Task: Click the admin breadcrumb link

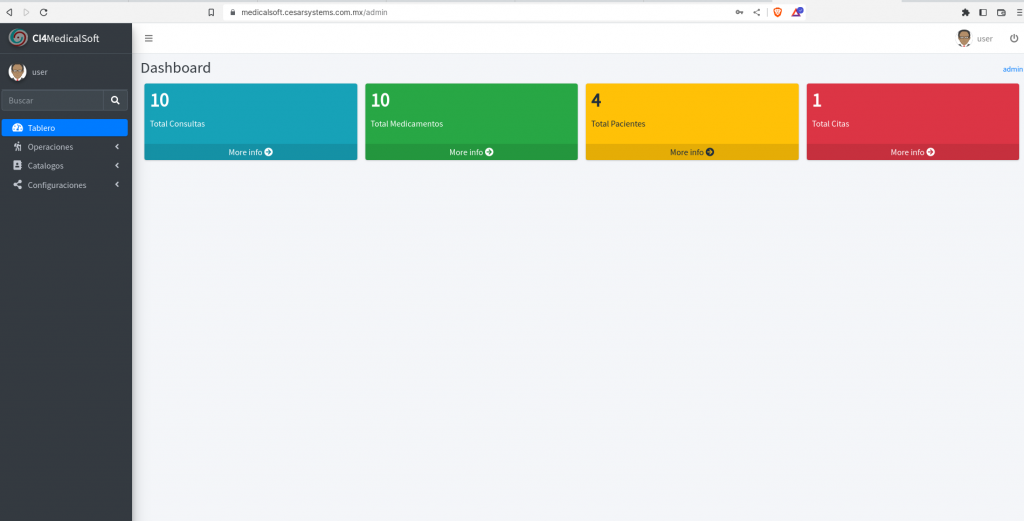Action: (x=1012, y=69)
